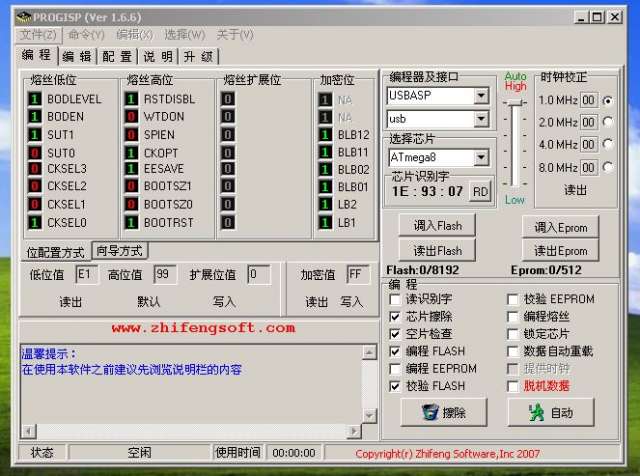Viewport: 640px width, 476px height.
Task: Switch to the 向导方式 tab
Action: pyautogui.click(x=119, y=250)
